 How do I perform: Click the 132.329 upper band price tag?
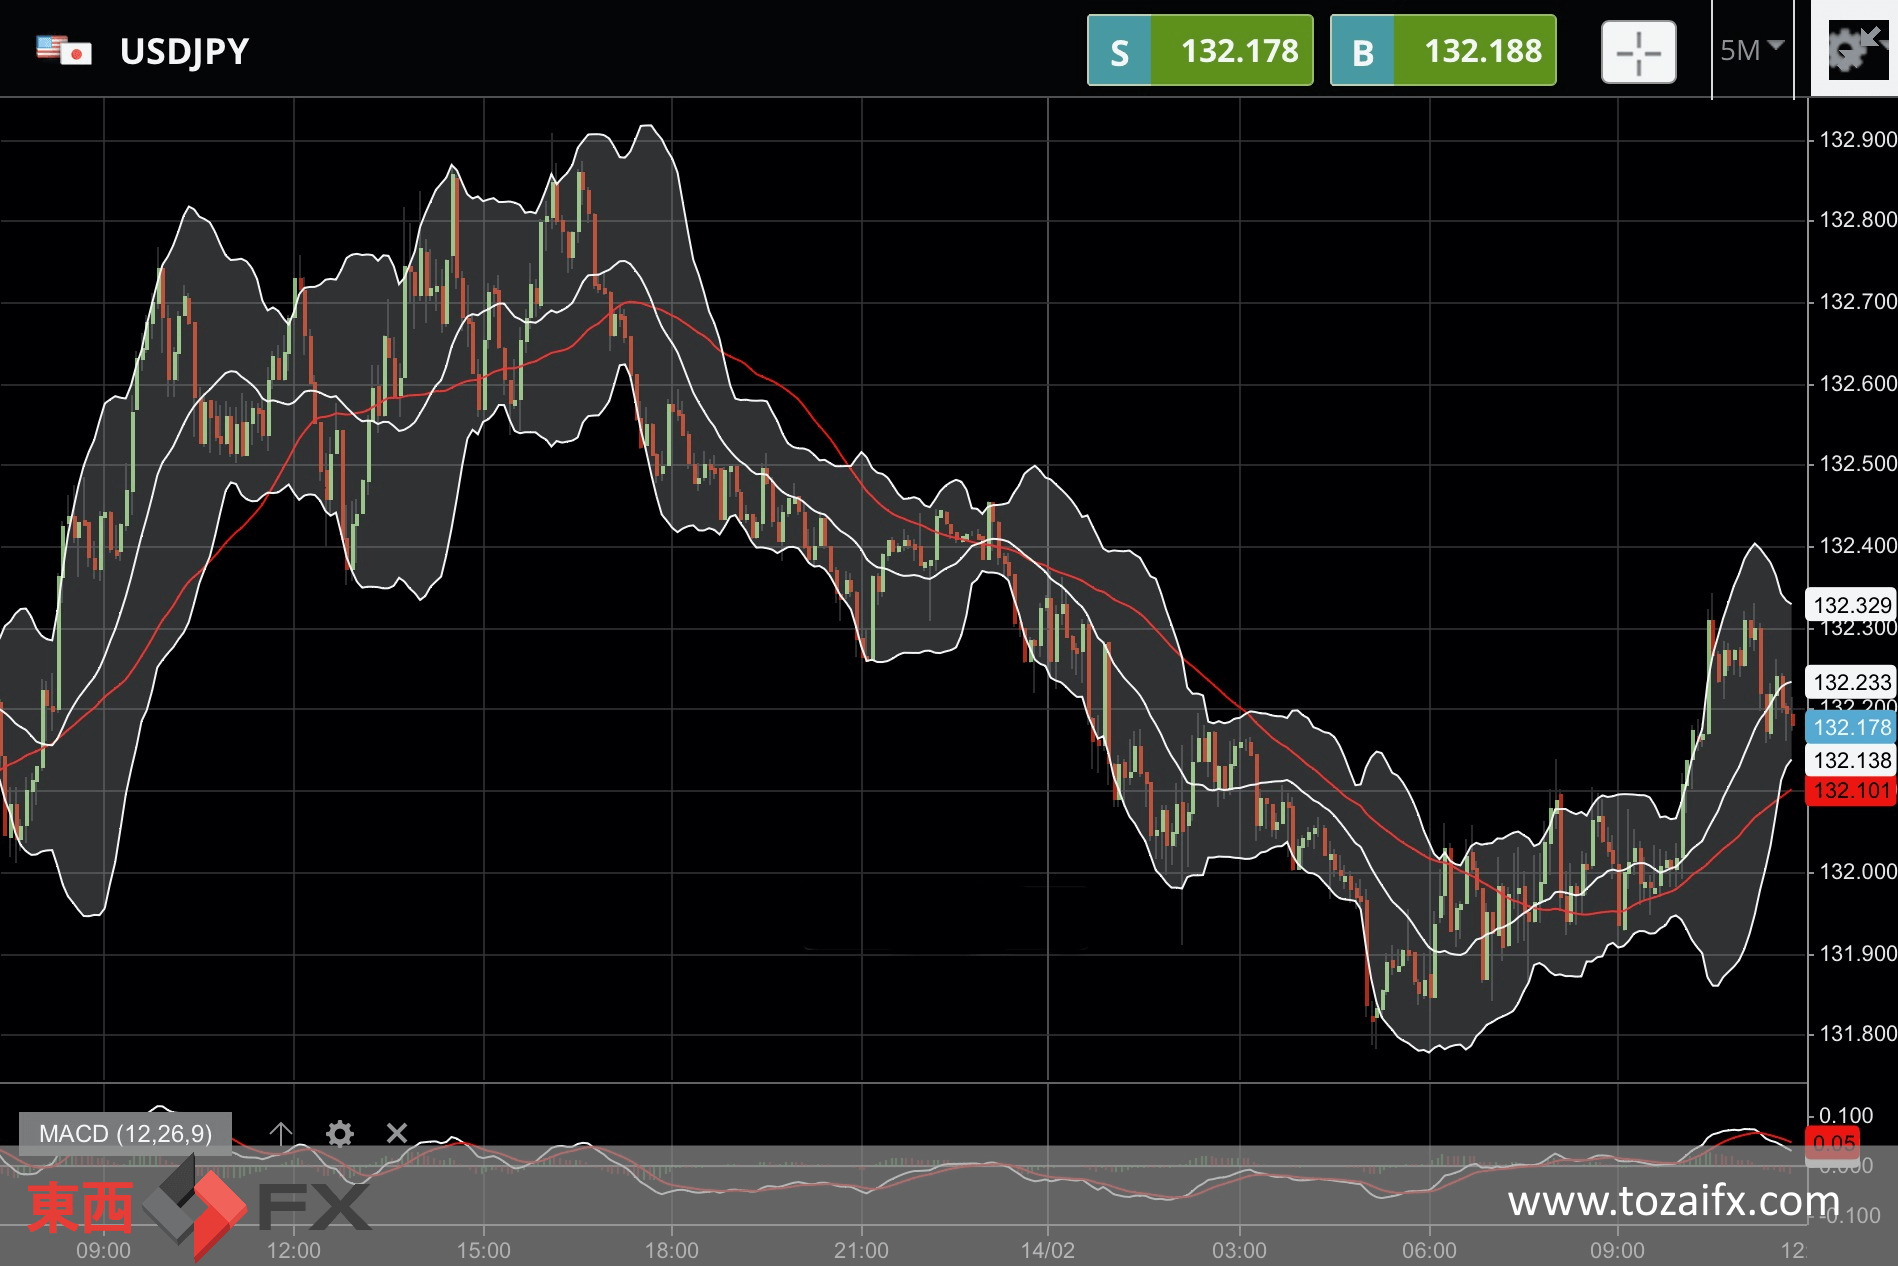[1851, 605]
